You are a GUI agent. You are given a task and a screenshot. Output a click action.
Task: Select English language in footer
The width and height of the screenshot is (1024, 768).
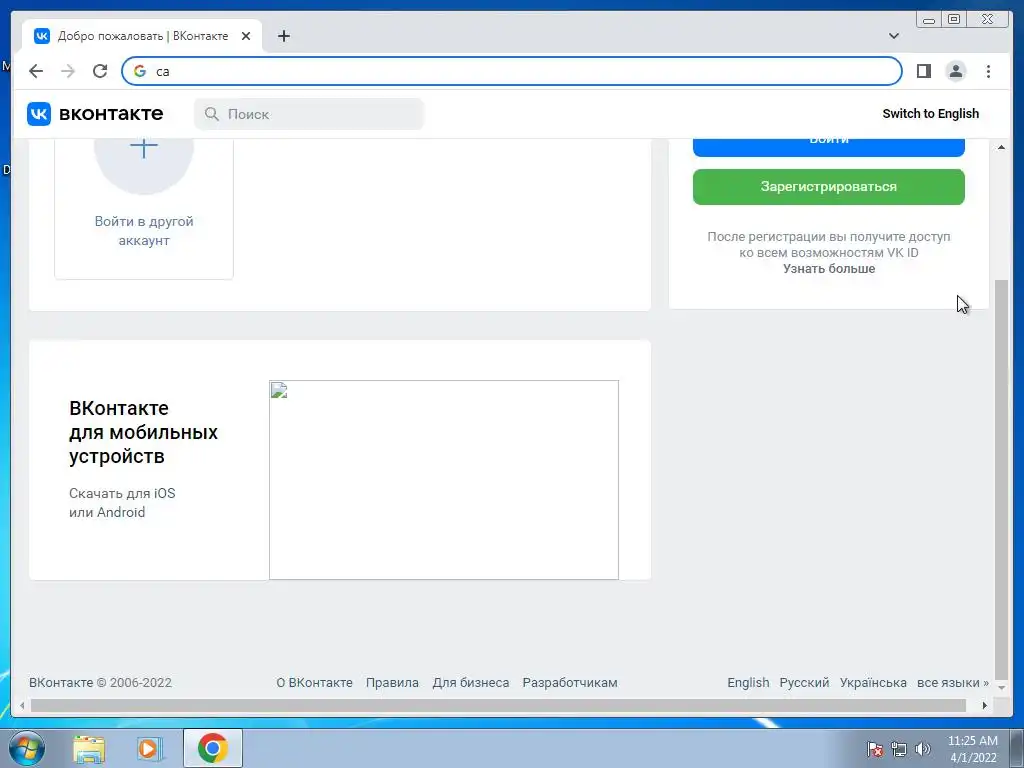point(748,682)
